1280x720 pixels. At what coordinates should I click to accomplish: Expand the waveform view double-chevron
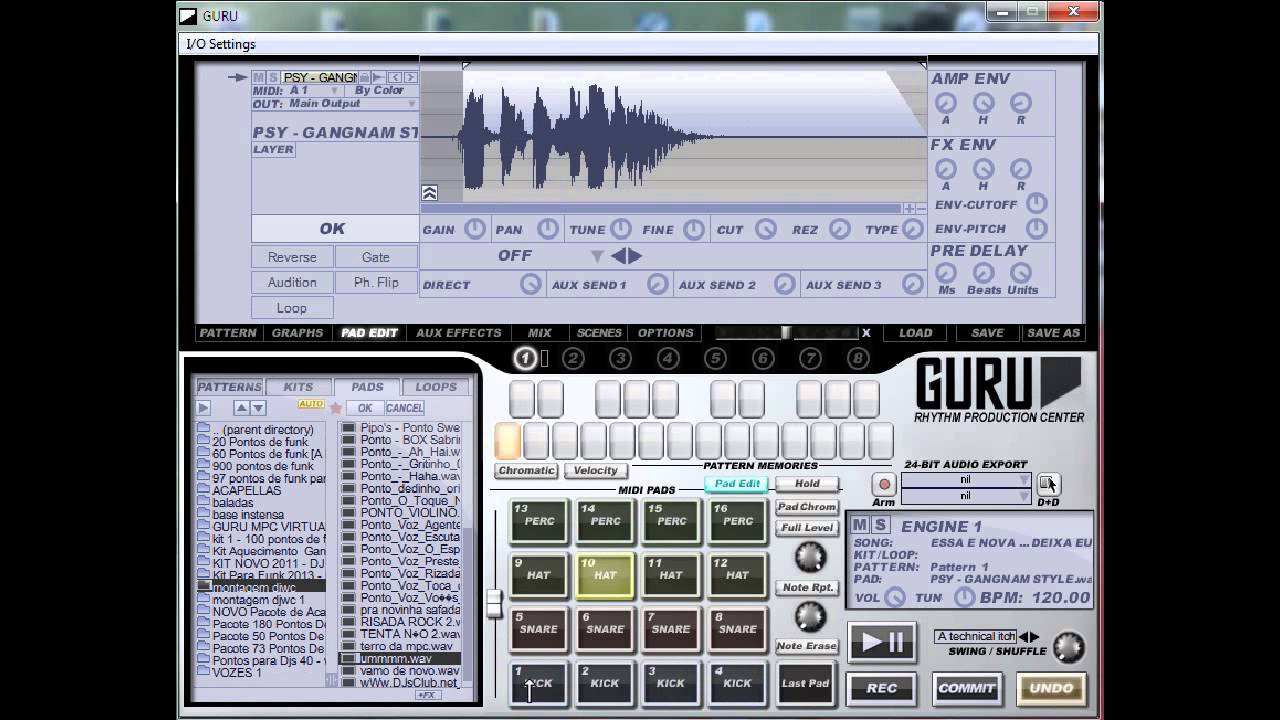pyautogui.click(x=429, y=193)
